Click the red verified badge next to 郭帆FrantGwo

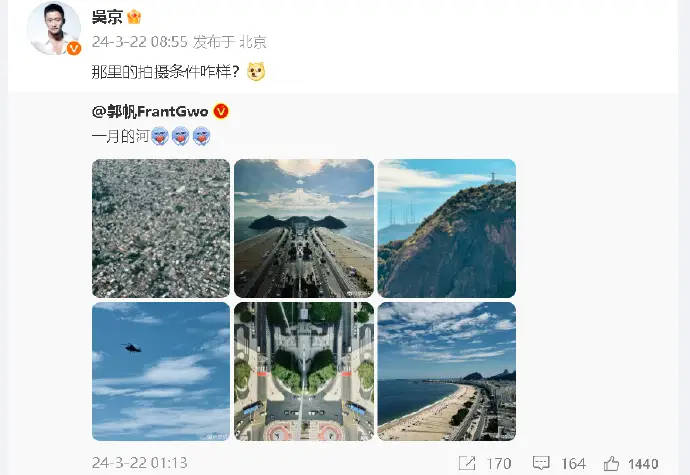(221, 111)
